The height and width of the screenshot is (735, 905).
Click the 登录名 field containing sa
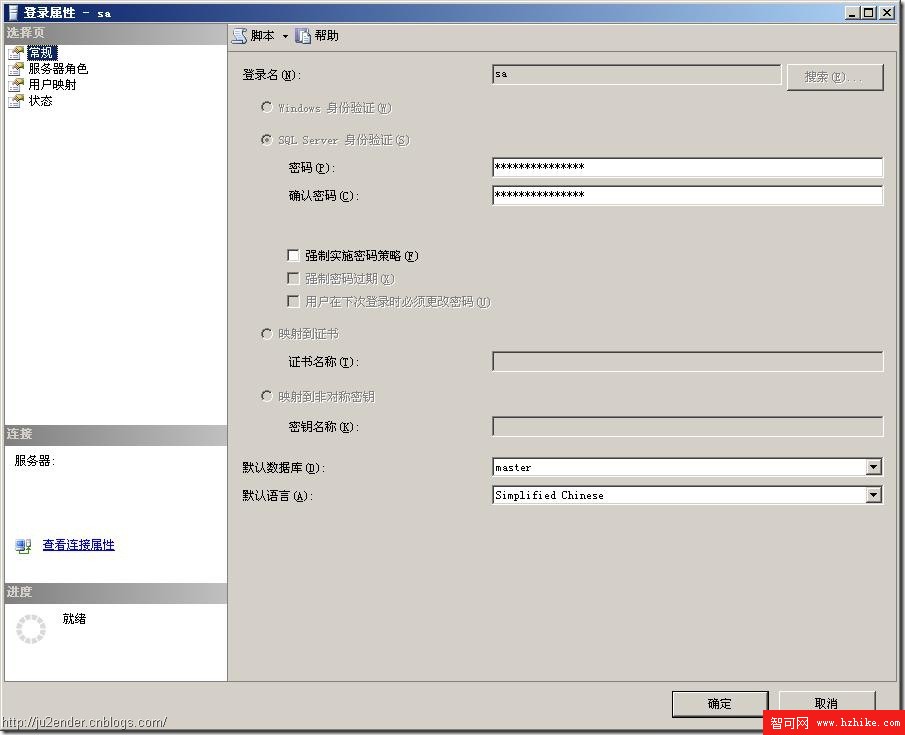point(636,74)
